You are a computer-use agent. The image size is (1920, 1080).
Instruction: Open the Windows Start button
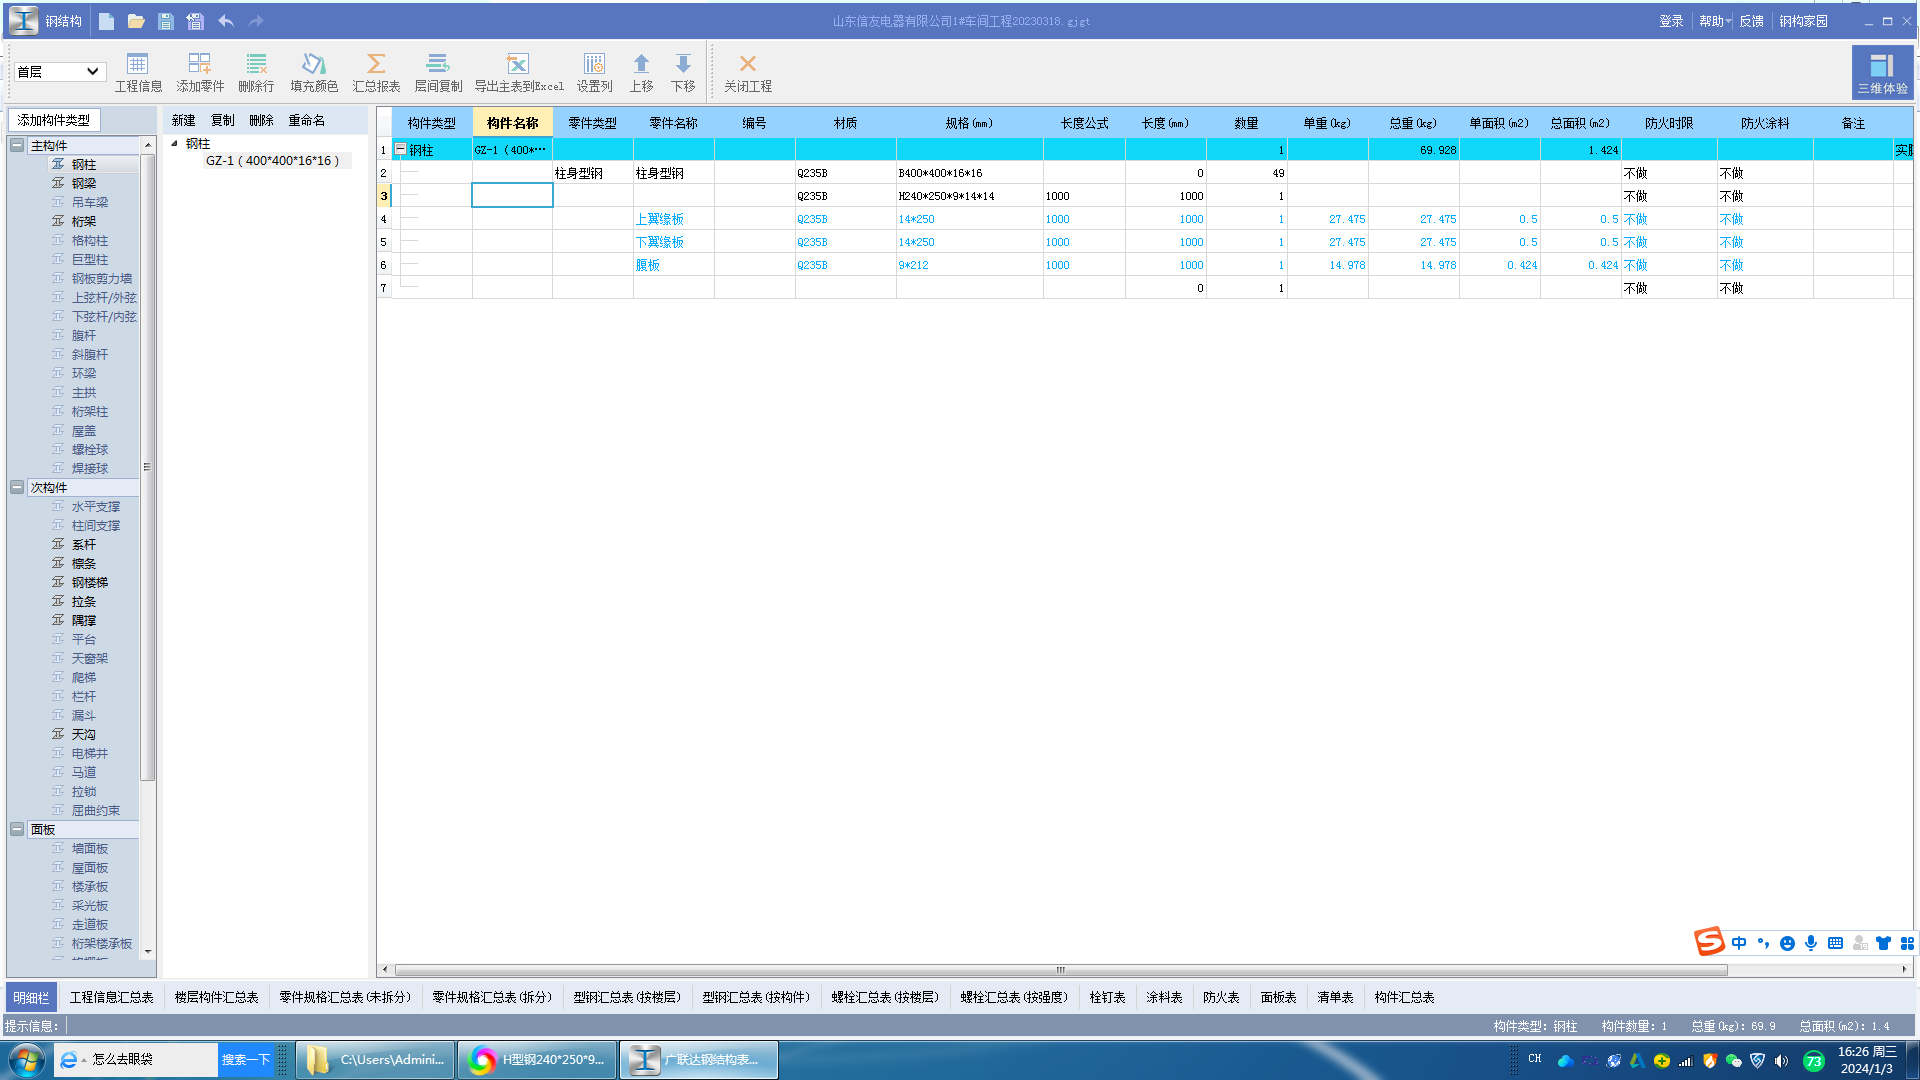pyautogui.click(x=27, y=1060)
